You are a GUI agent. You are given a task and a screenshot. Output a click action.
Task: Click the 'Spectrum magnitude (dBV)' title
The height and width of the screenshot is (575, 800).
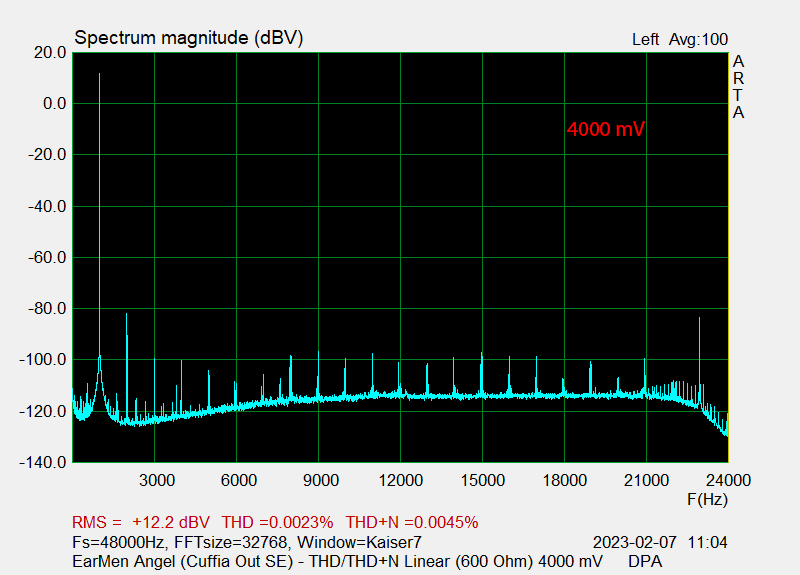(189, 38)
